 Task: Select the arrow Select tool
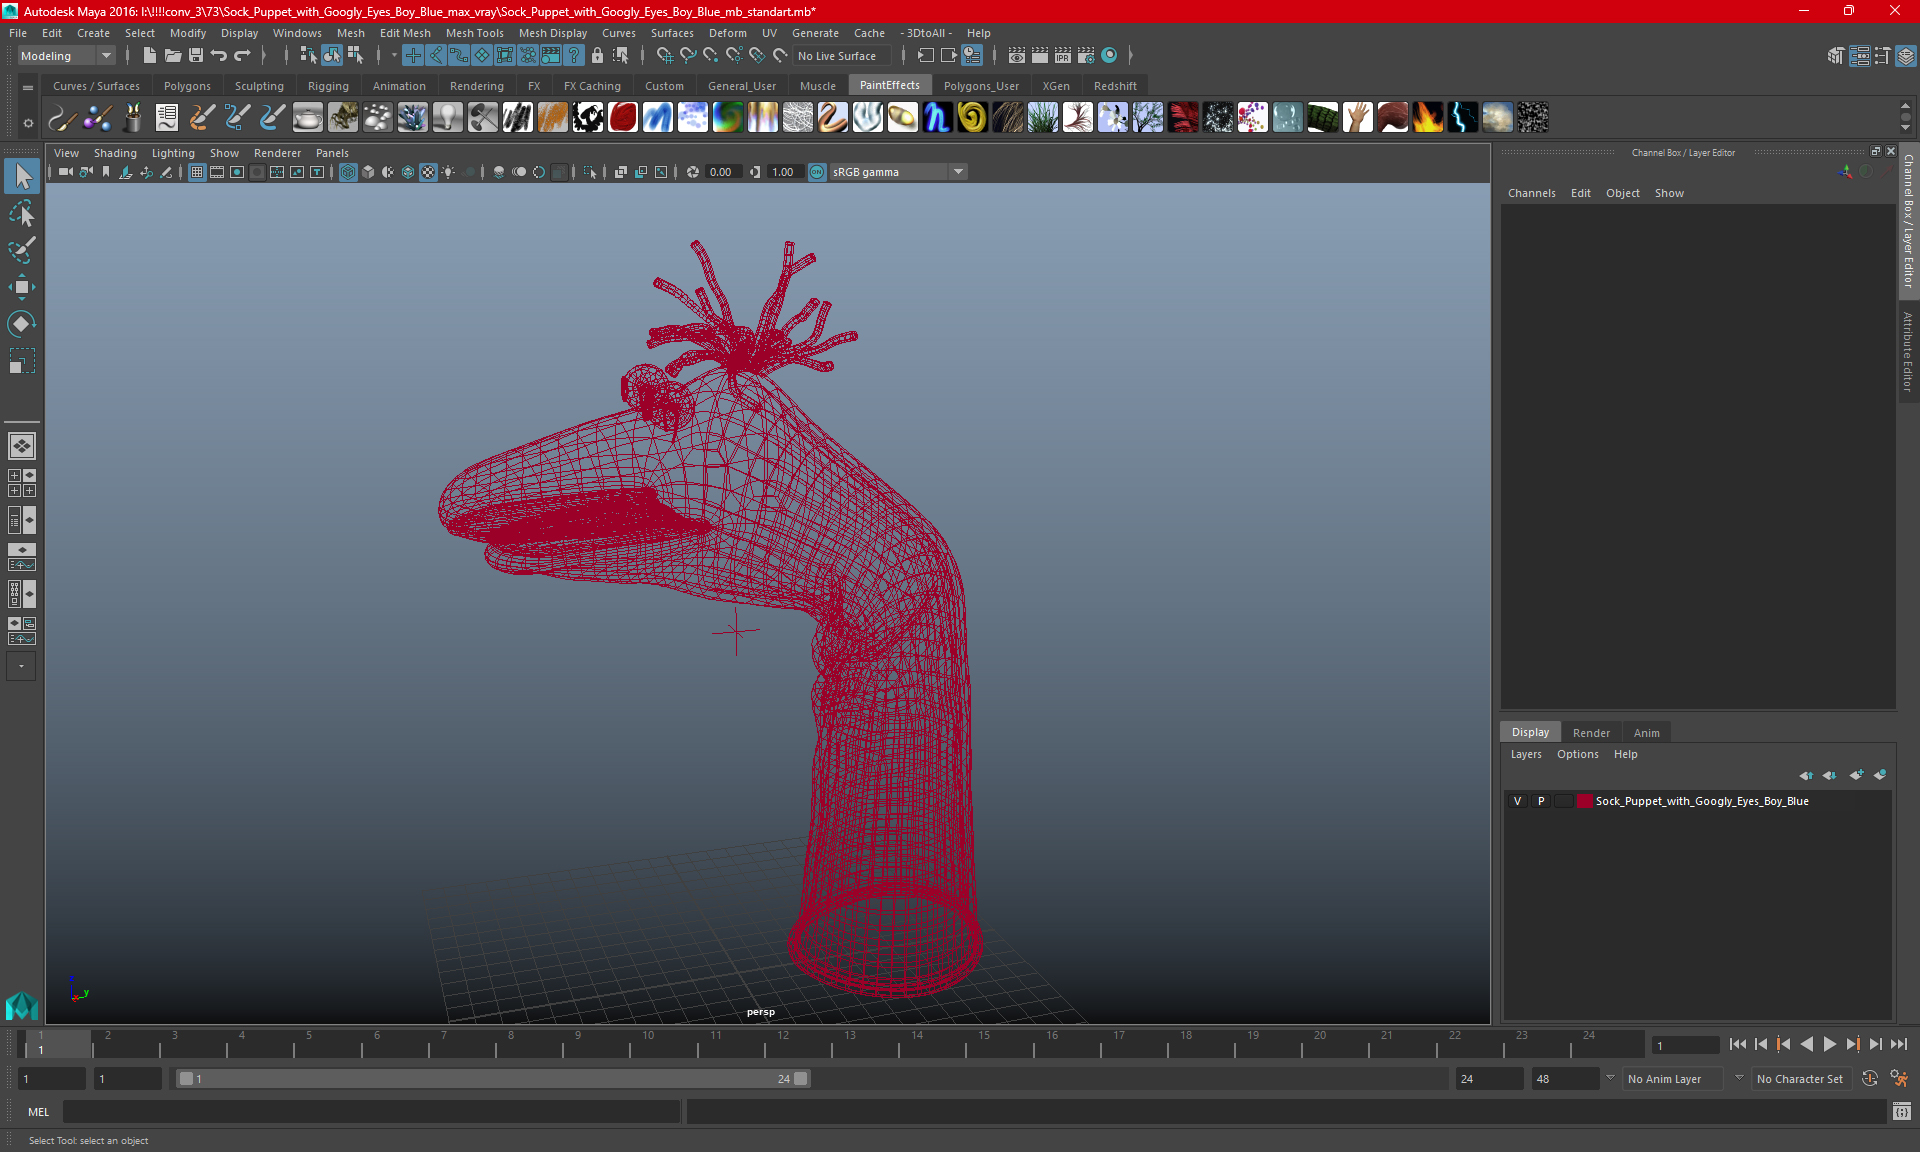pos(22,177)
